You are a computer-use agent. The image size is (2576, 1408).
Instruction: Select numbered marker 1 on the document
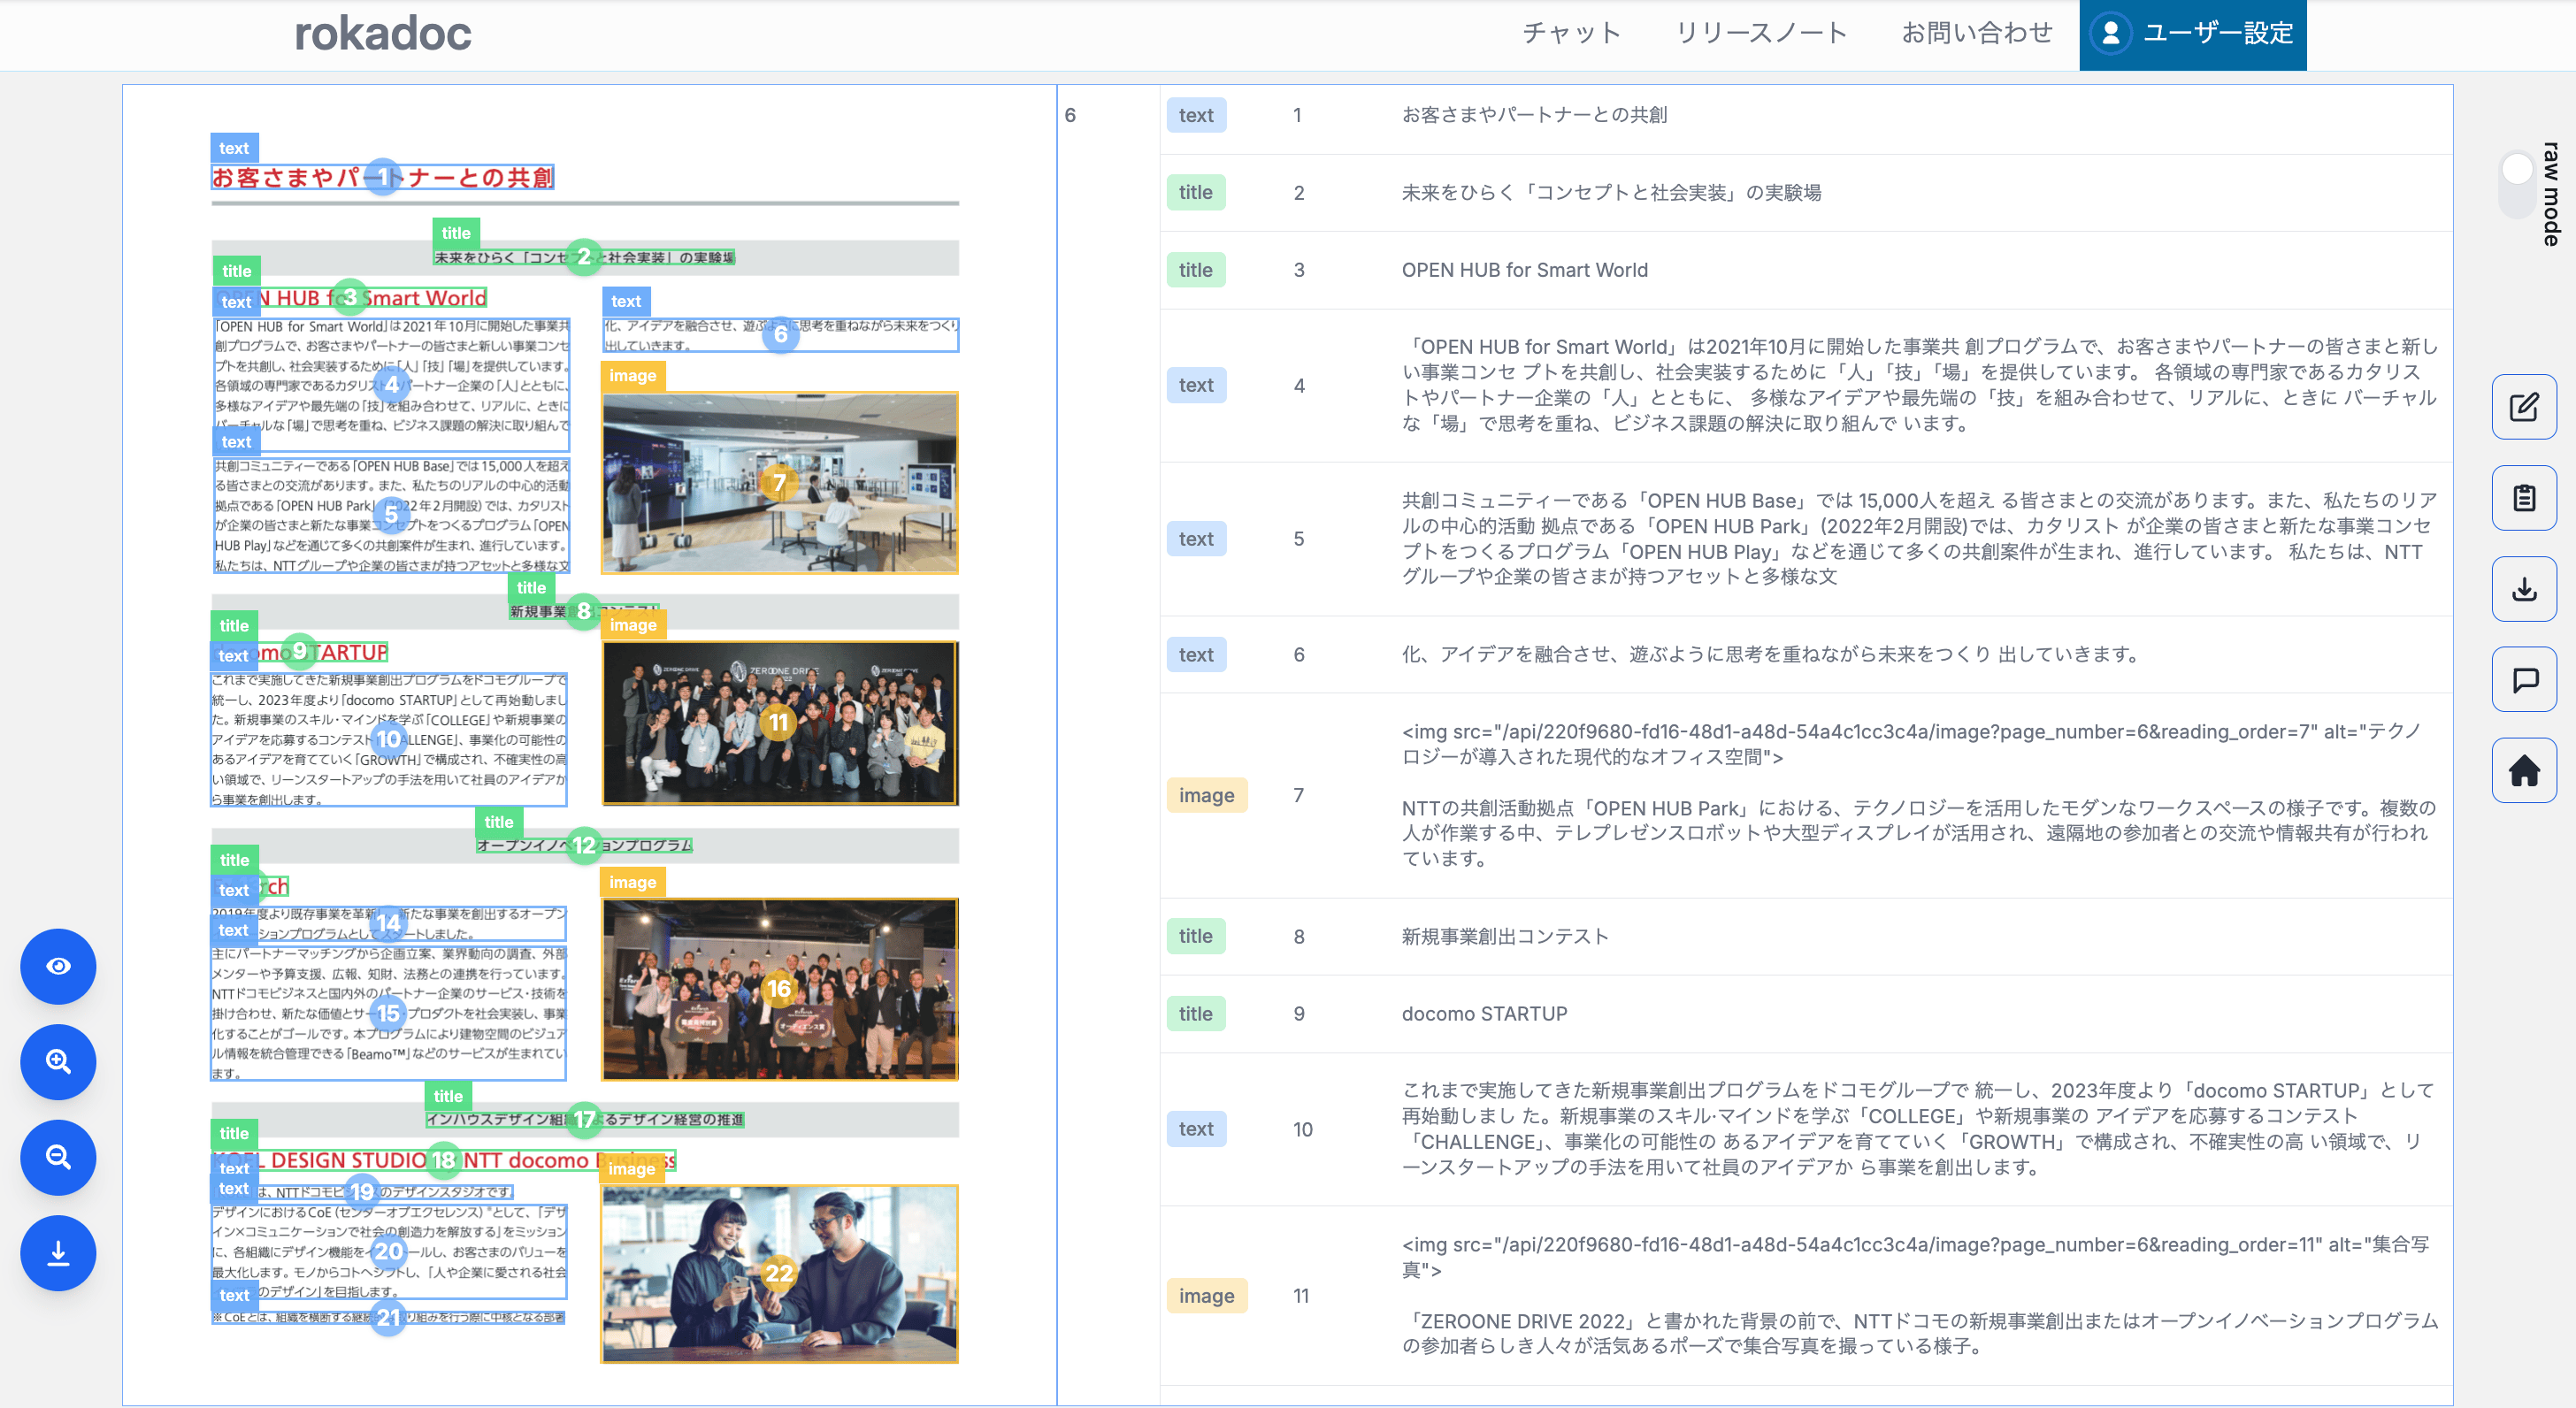(383, 177)
